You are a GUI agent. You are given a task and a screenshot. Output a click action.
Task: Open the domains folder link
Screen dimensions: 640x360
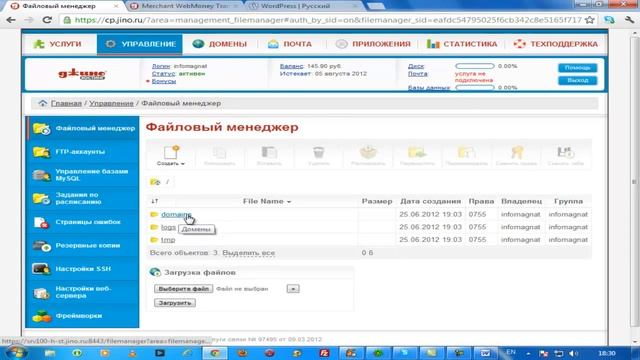tap(176, 214)
